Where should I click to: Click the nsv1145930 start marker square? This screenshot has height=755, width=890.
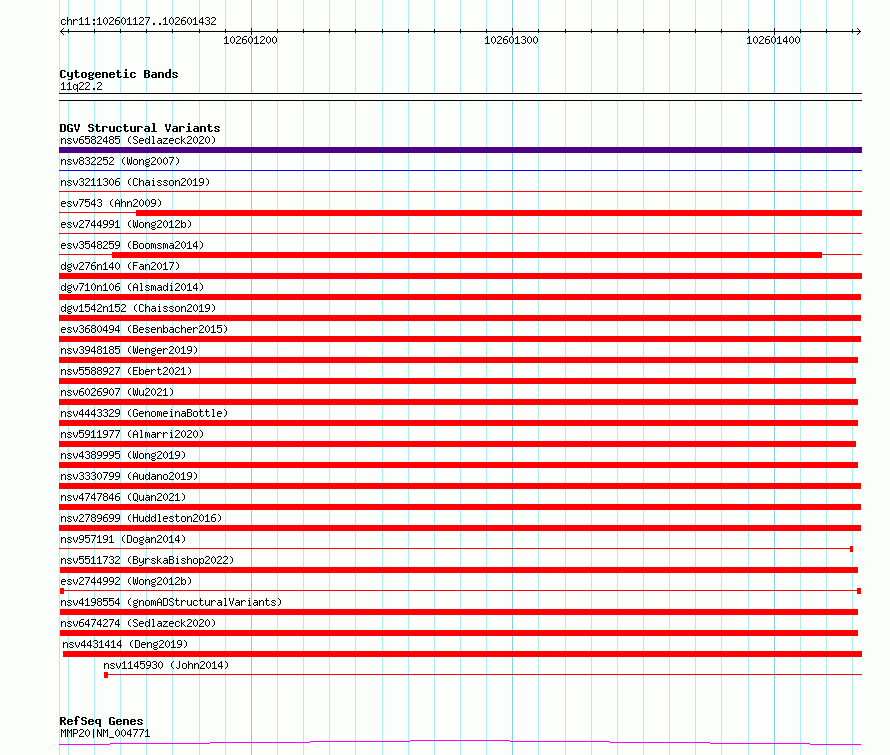click(x=106, y=675)
